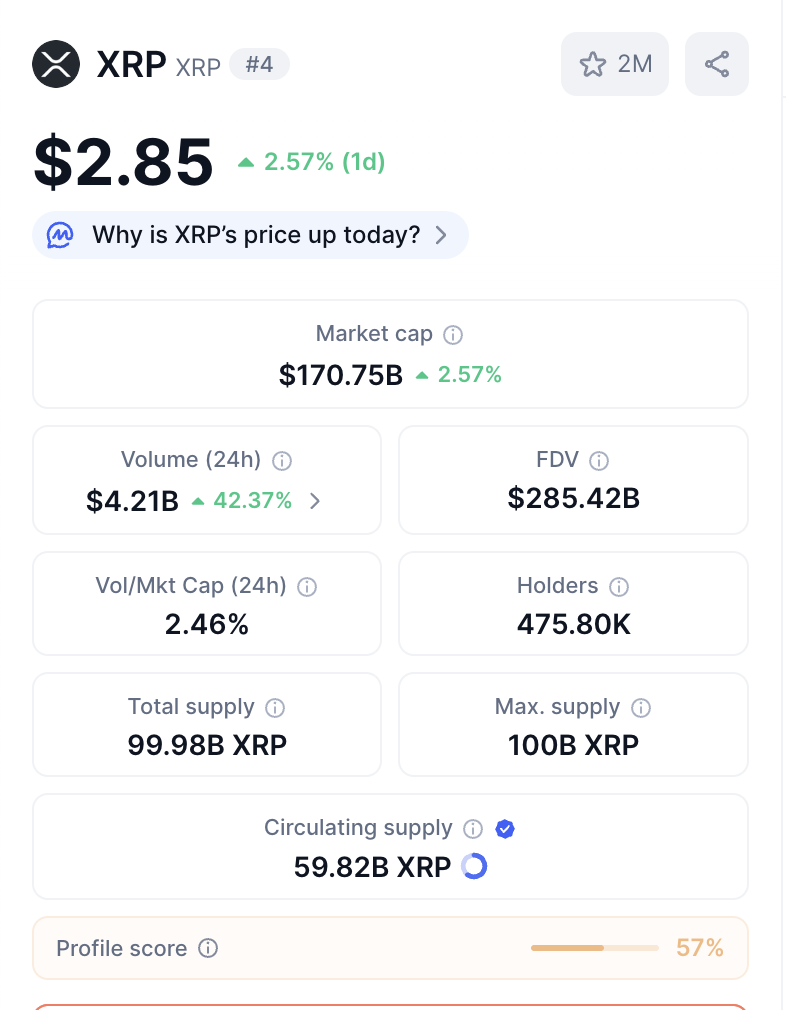Screen dimensions: 786x1010
Task: Click the Profile score info icon
Action: (208, 948)
